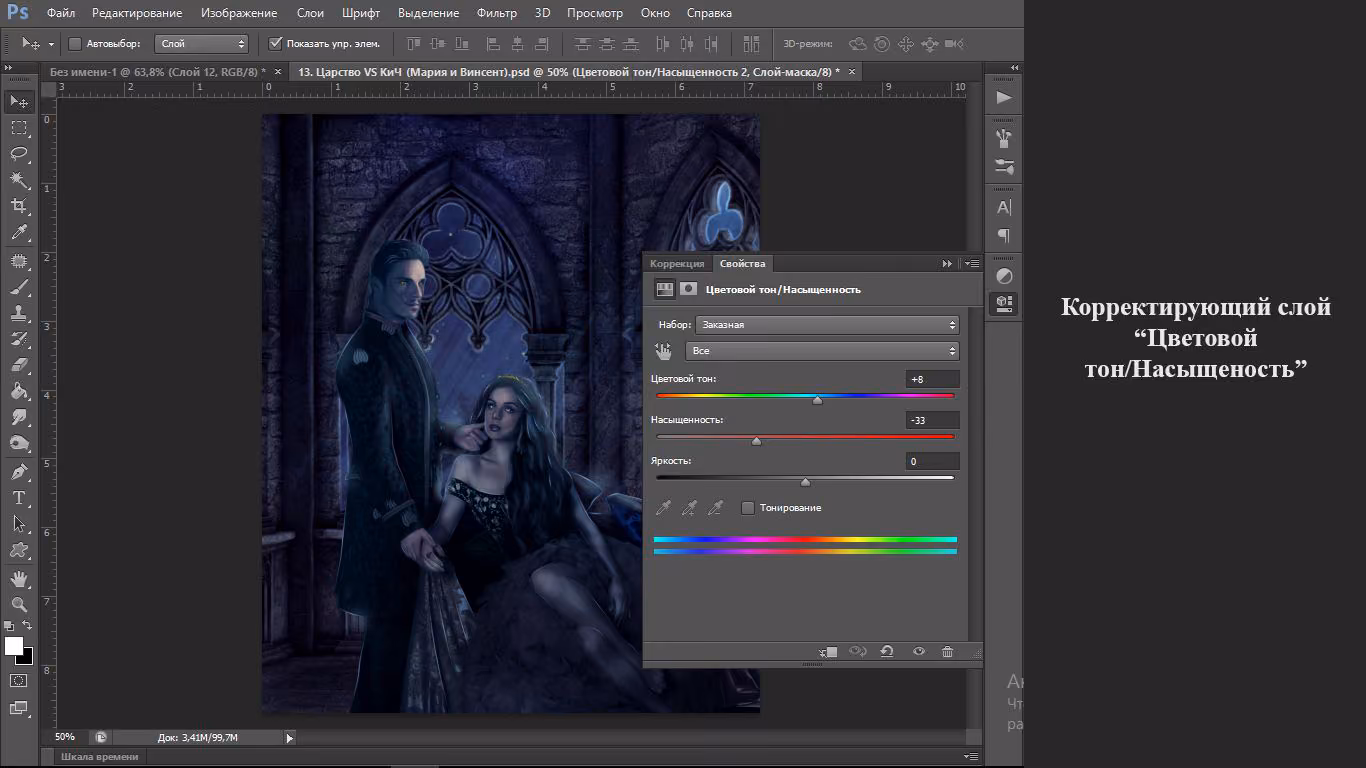Viewport: 1366px width, 768px height.
Task: Open the Справка menu
Action: (709, 13)
